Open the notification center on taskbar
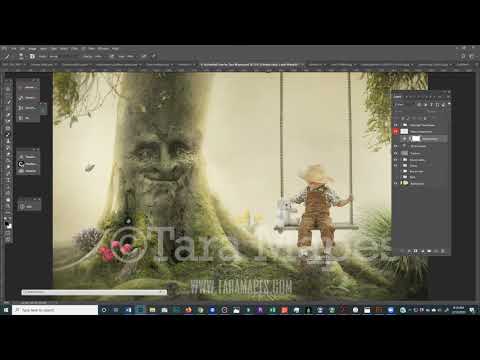This screenshot has height=360, width=480. click(472, 310)
